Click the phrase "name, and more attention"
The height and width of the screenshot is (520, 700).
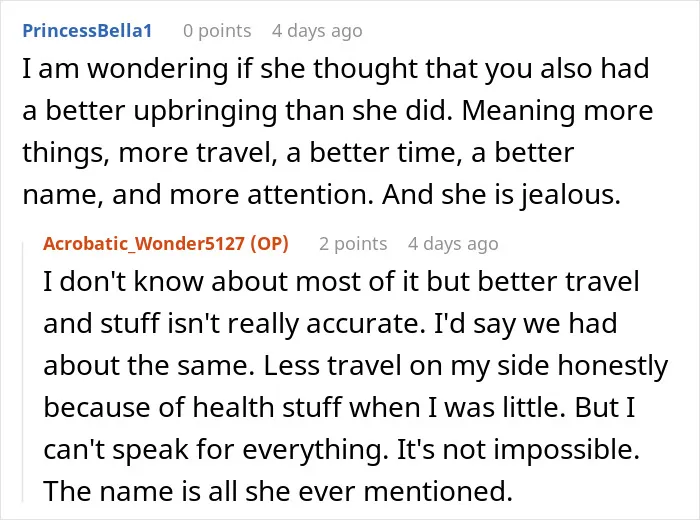198,195
